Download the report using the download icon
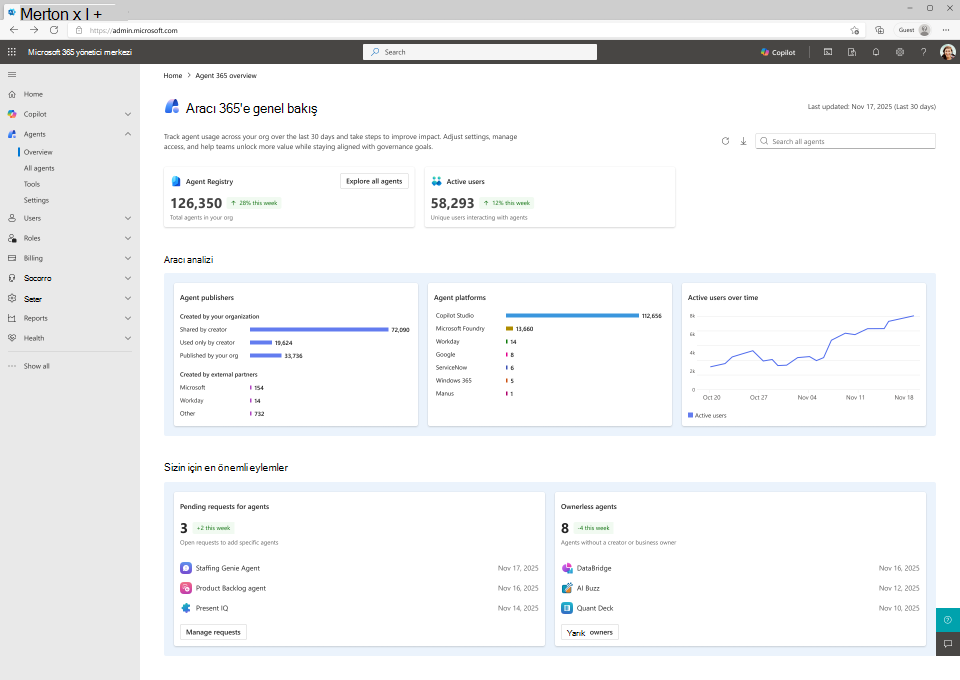Image resolution: width=960 pixels, height=680 pixels. coord(743,141)
